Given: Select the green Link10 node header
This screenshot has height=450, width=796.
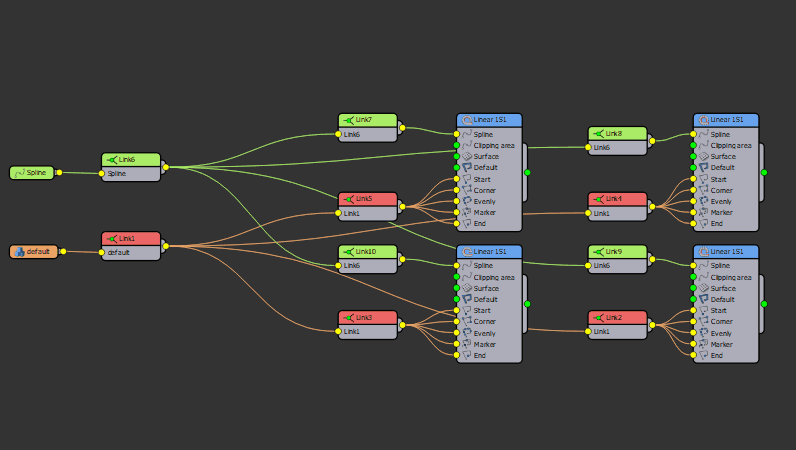Looking at the screenshot, I should pos(367,251).
